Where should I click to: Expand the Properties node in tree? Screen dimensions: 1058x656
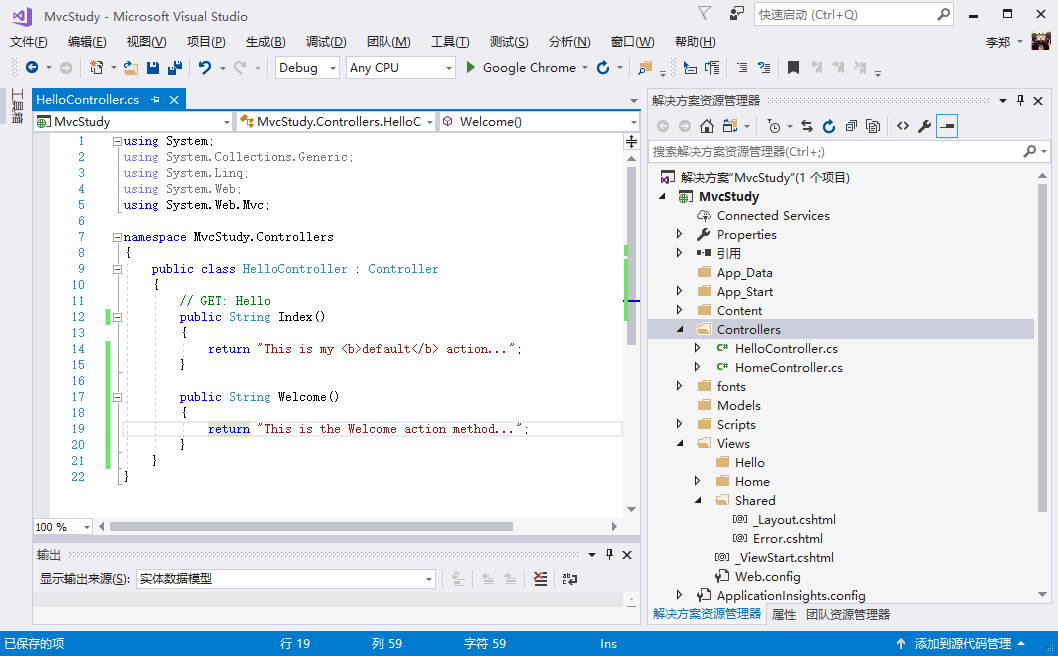click(x=679, y=234)
